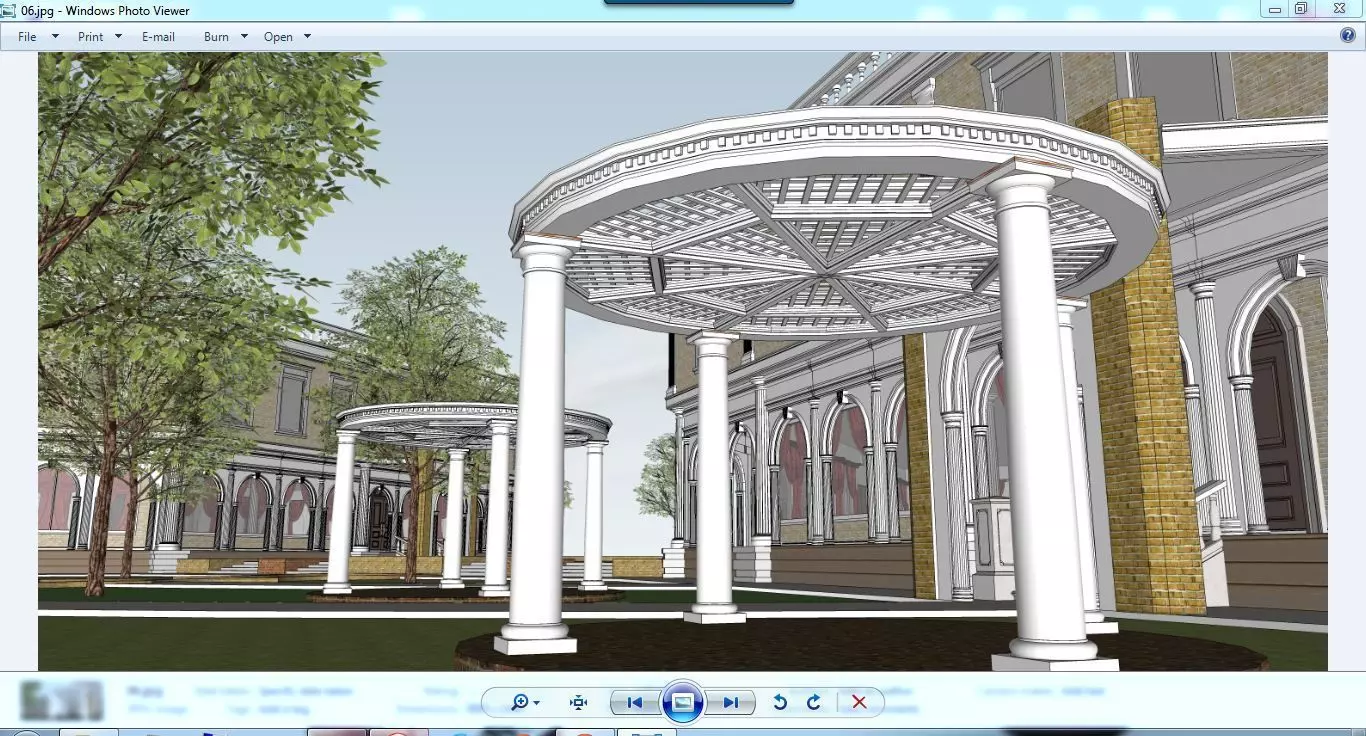Viewport: 1366px width, 736px height.
Task: Restore down the Photo Viewer window
Action: point(1301,9)
